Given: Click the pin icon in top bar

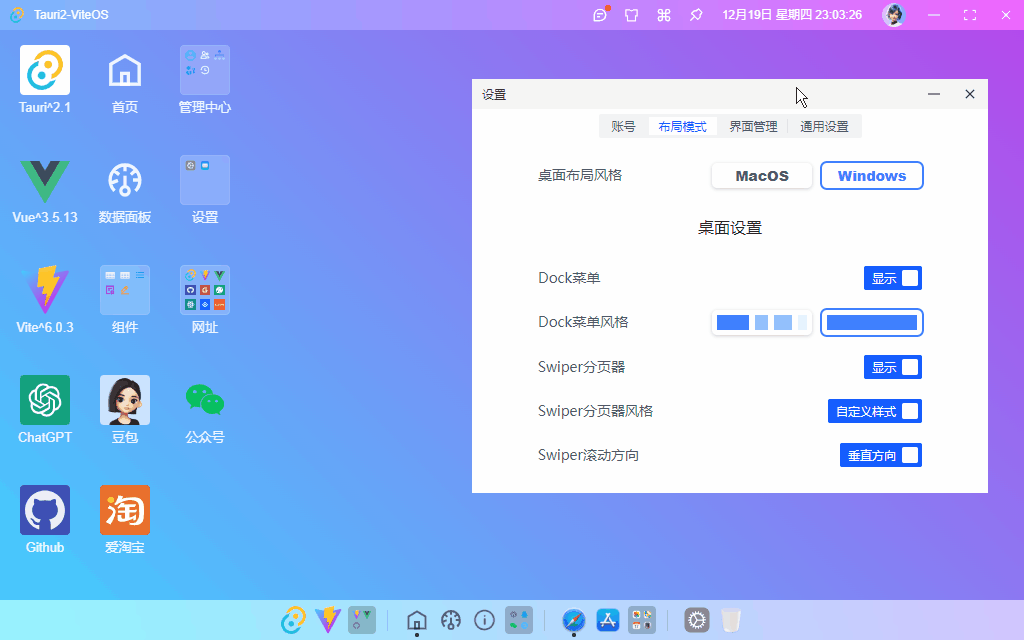Looking at the screenshot, I should coord(697,15).
